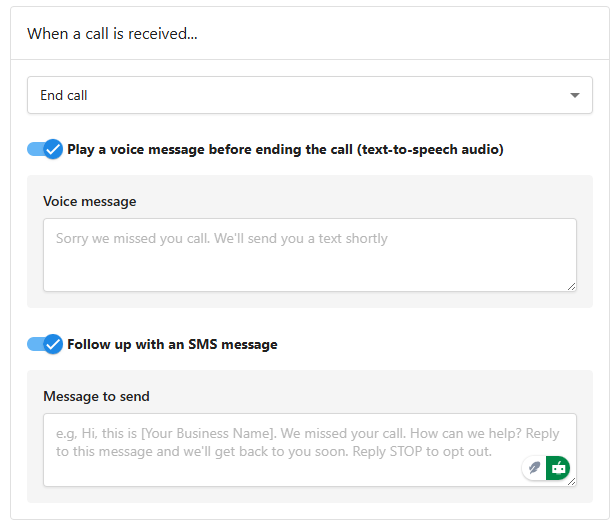Screen dimensions: 614x524
Task: Click the feather quill icon in message box
Action: (x=534, y=468)
